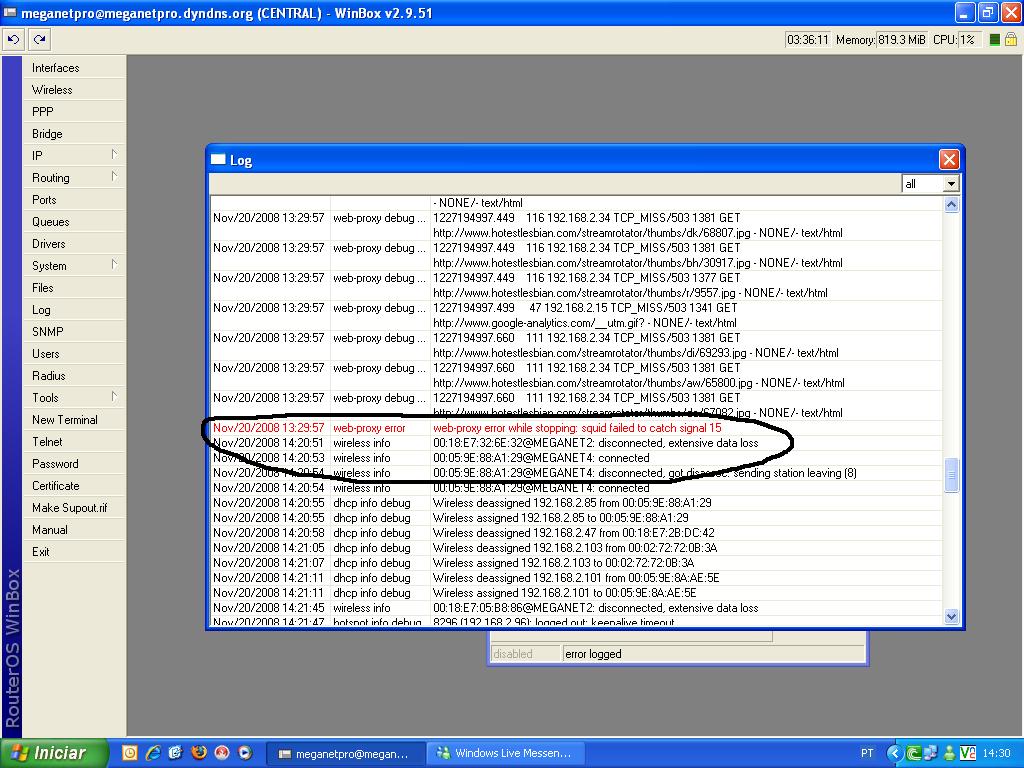Open Users in the sidebar
This screenshot has height=768, width=1024.
click(74, 354)
